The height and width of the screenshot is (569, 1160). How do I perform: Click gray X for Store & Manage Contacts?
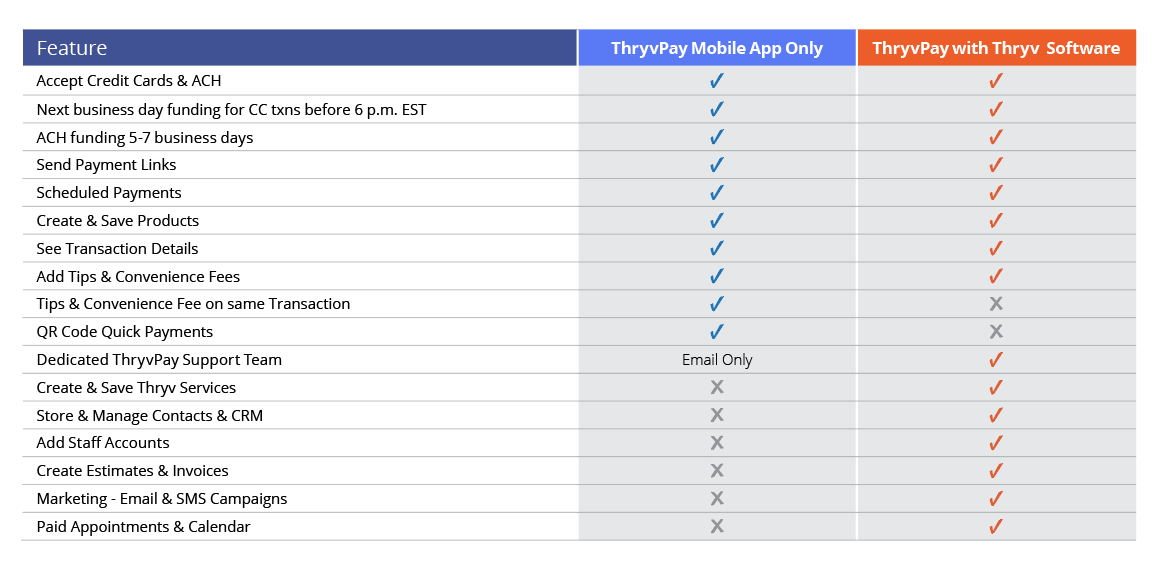tap(716, 415)
